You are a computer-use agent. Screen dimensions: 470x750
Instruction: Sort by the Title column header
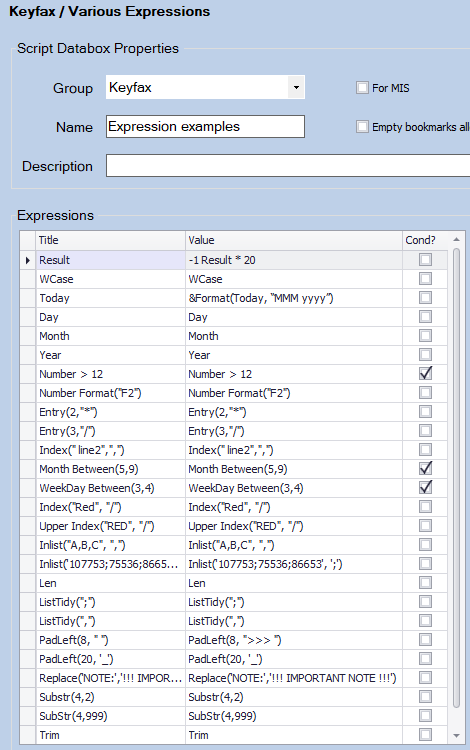click(110, 240)
